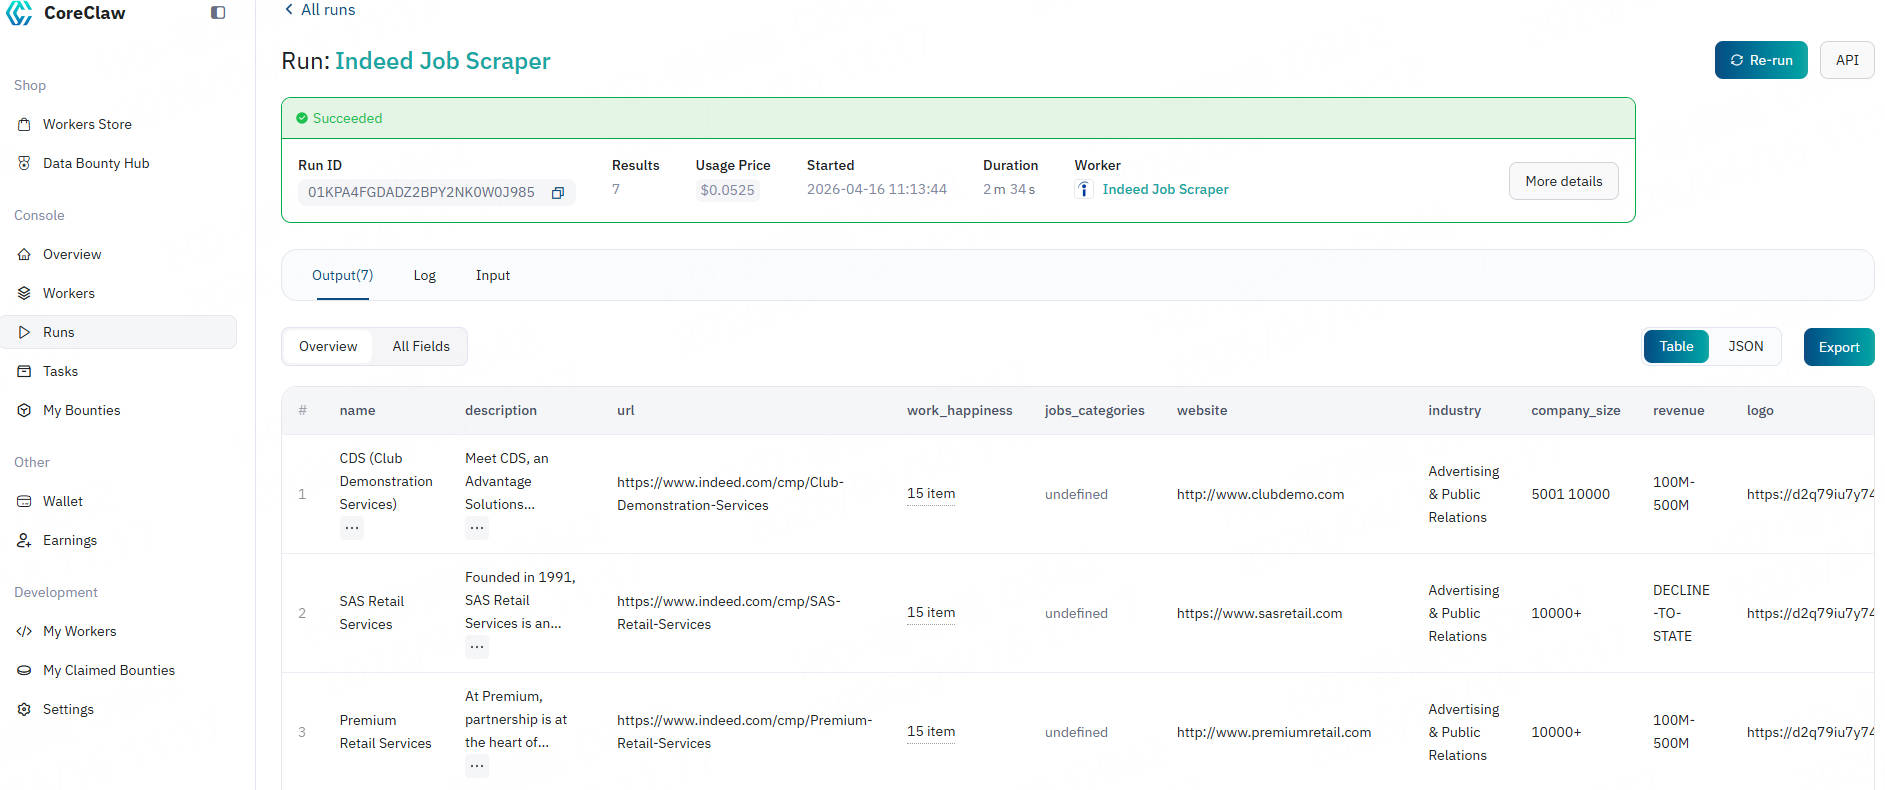This screenshot has width=1885, height=790.
Task: Click the Earnings person icon
Action: click(24, 540)
